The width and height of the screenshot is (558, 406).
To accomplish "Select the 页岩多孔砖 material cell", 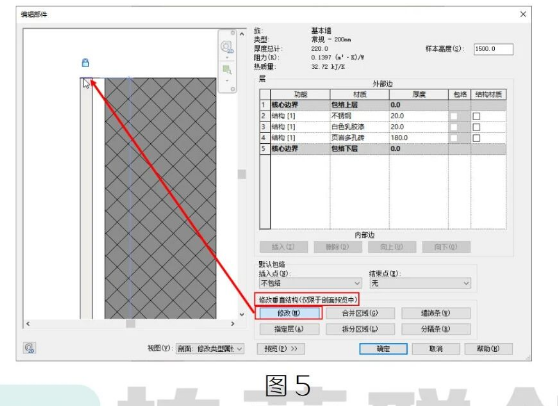I will [360, 138].
